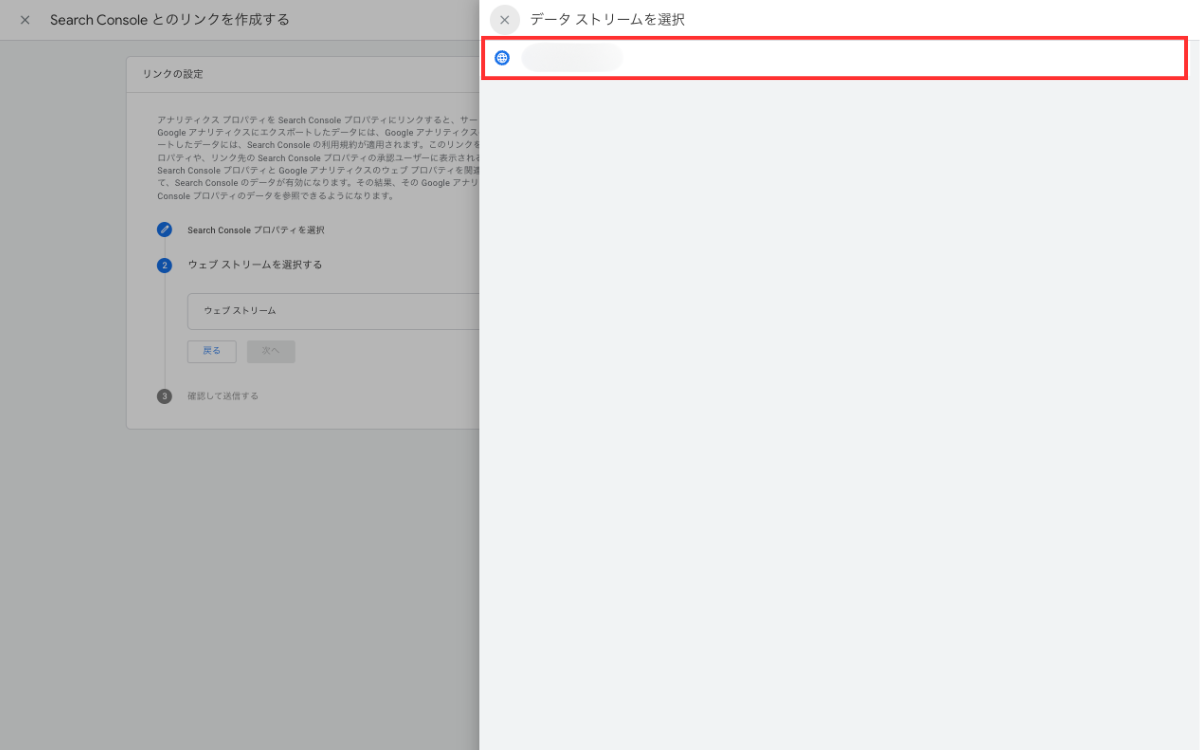Close the Search Console link creation dialog
This screenshot has width=1200, height=750.
click(25, 20)
